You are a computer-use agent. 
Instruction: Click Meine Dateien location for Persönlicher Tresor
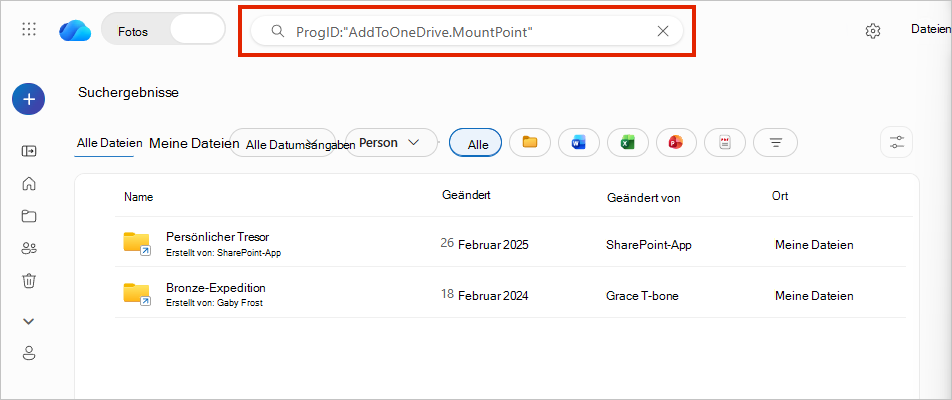coord(814,245)
